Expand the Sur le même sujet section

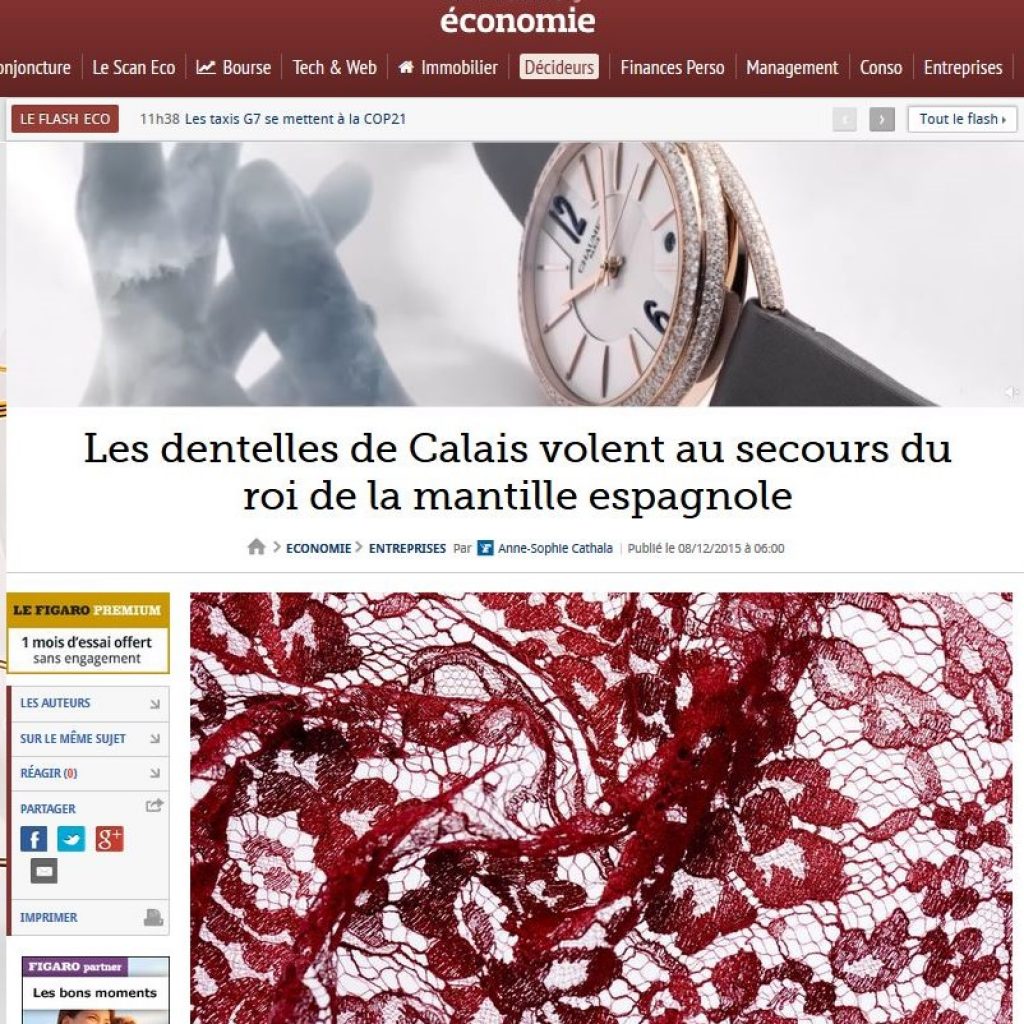90,739
